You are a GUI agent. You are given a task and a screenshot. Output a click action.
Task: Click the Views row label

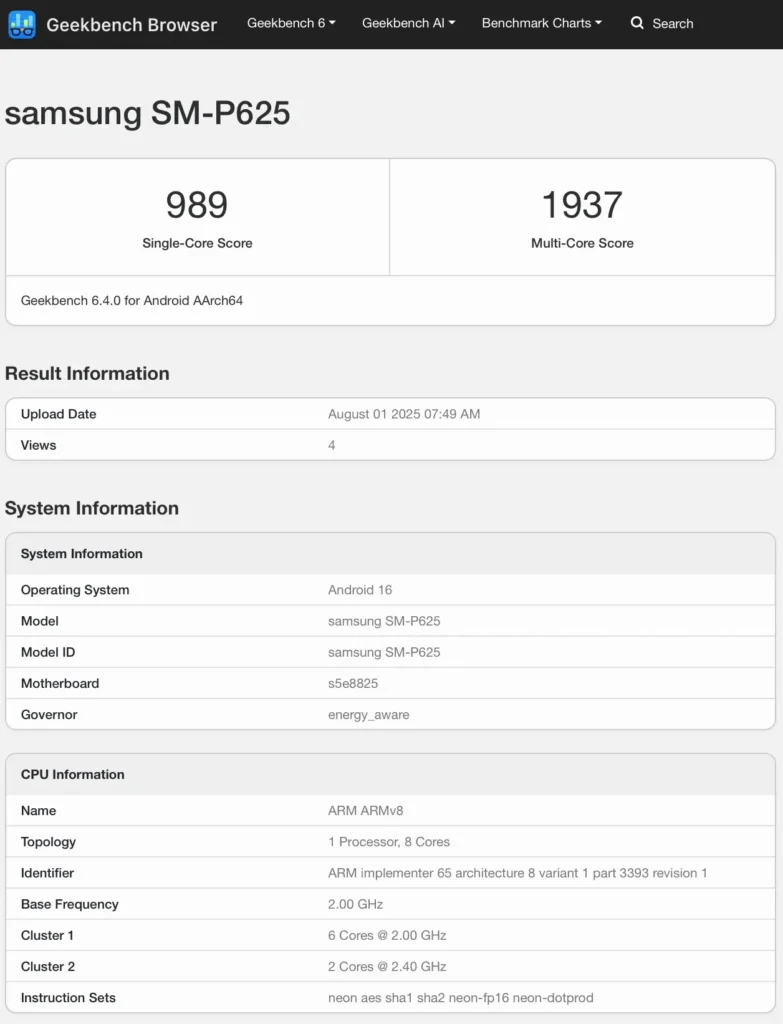(39, 445)
